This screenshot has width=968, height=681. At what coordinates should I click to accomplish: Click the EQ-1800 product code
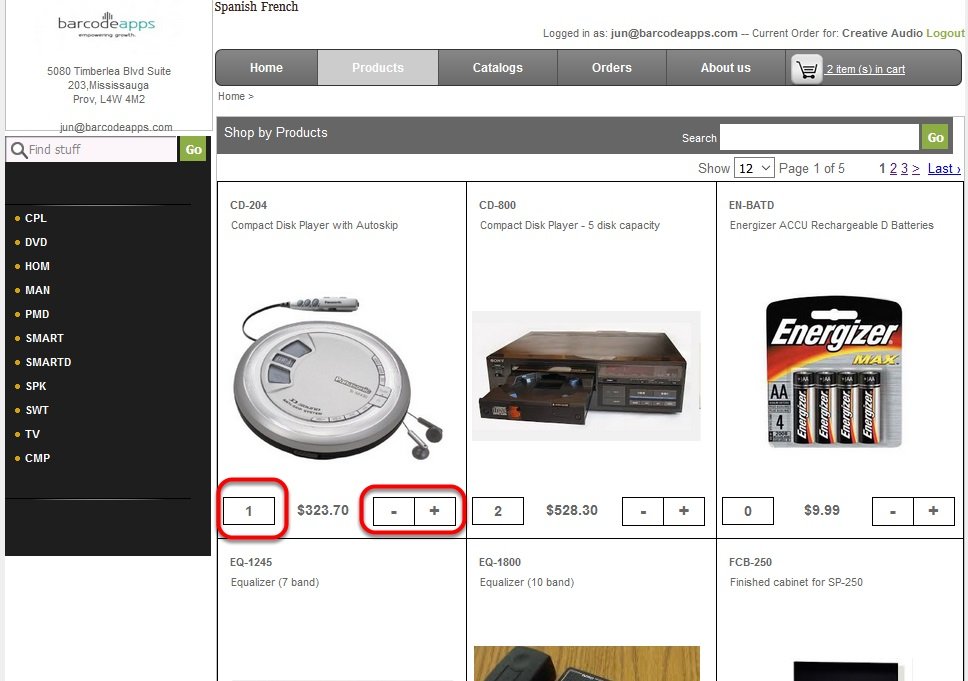[x=500, y=562]
